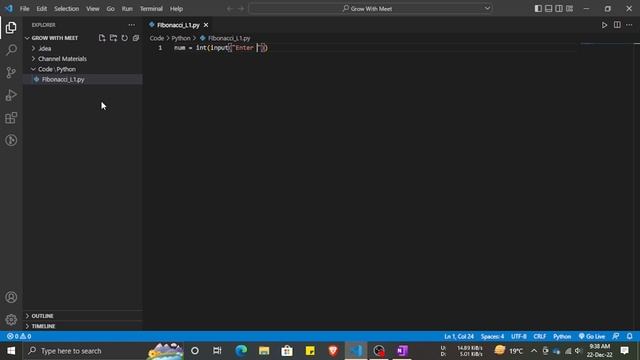The width and height of the screenshot is (640, 360).
Task: Open Run and Debug view
Action: point(11,95)
